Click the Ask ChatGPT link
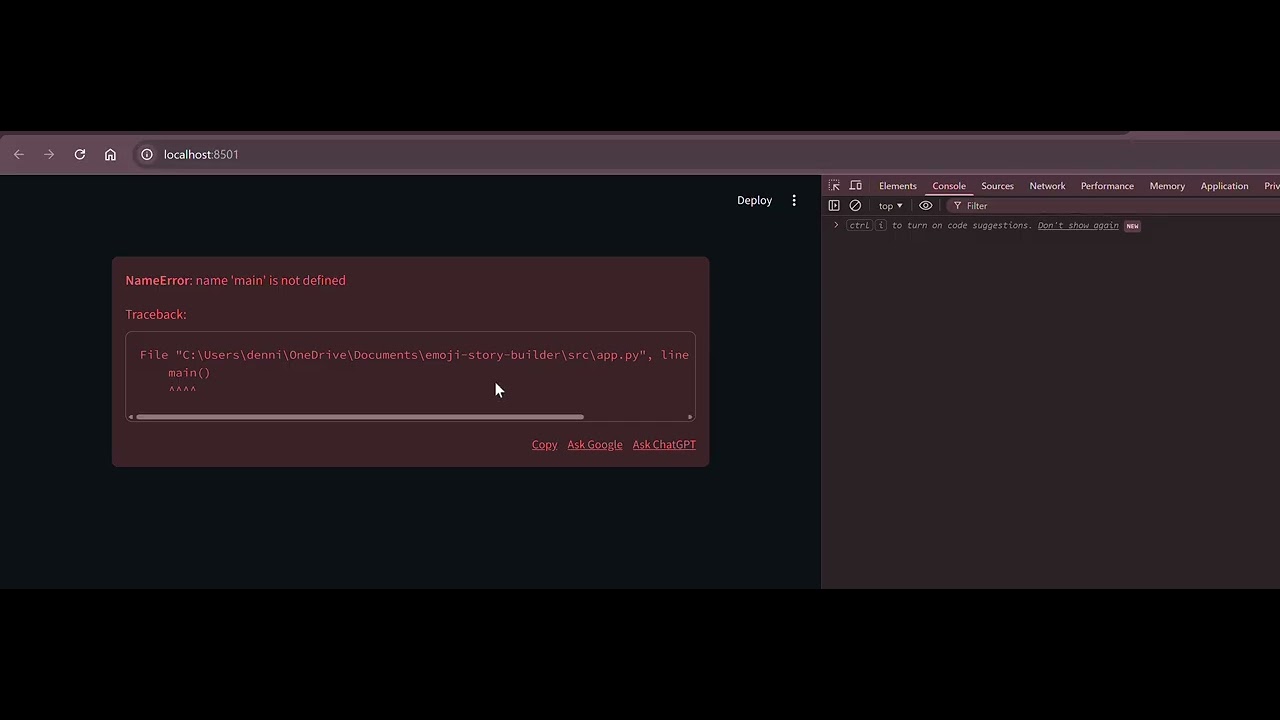Image resolution: width=1280 pixels, height=720 pixels. [664, 445]
